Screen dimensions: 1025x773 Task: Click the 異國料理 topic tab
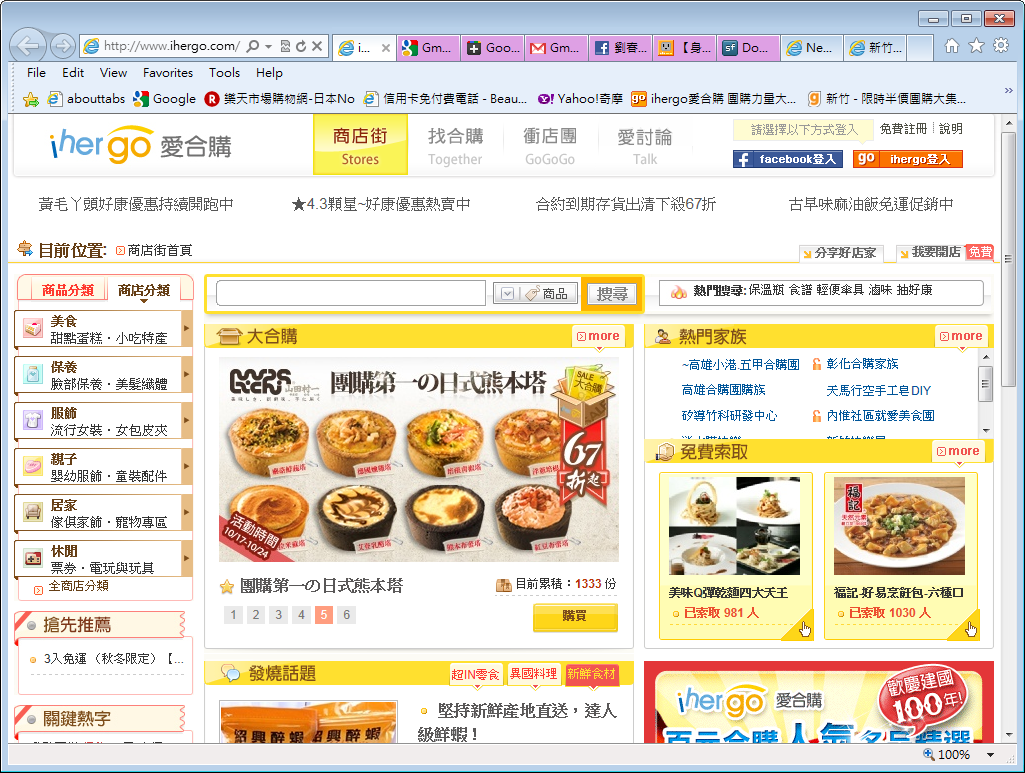pos(533,674)
